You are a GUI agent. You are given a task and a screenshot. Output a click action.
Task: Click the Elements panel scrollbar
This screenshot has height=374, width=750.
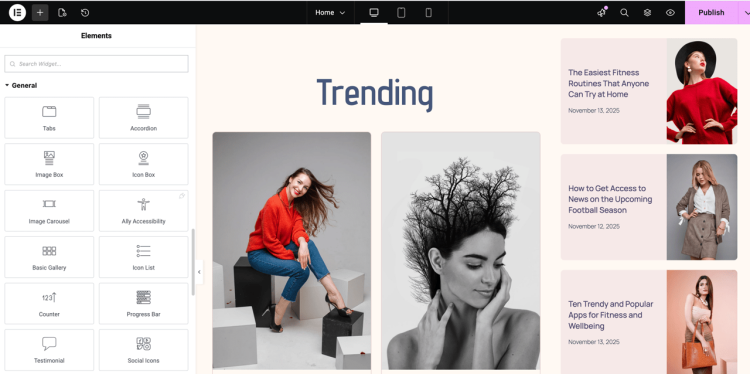coord(193,262)
